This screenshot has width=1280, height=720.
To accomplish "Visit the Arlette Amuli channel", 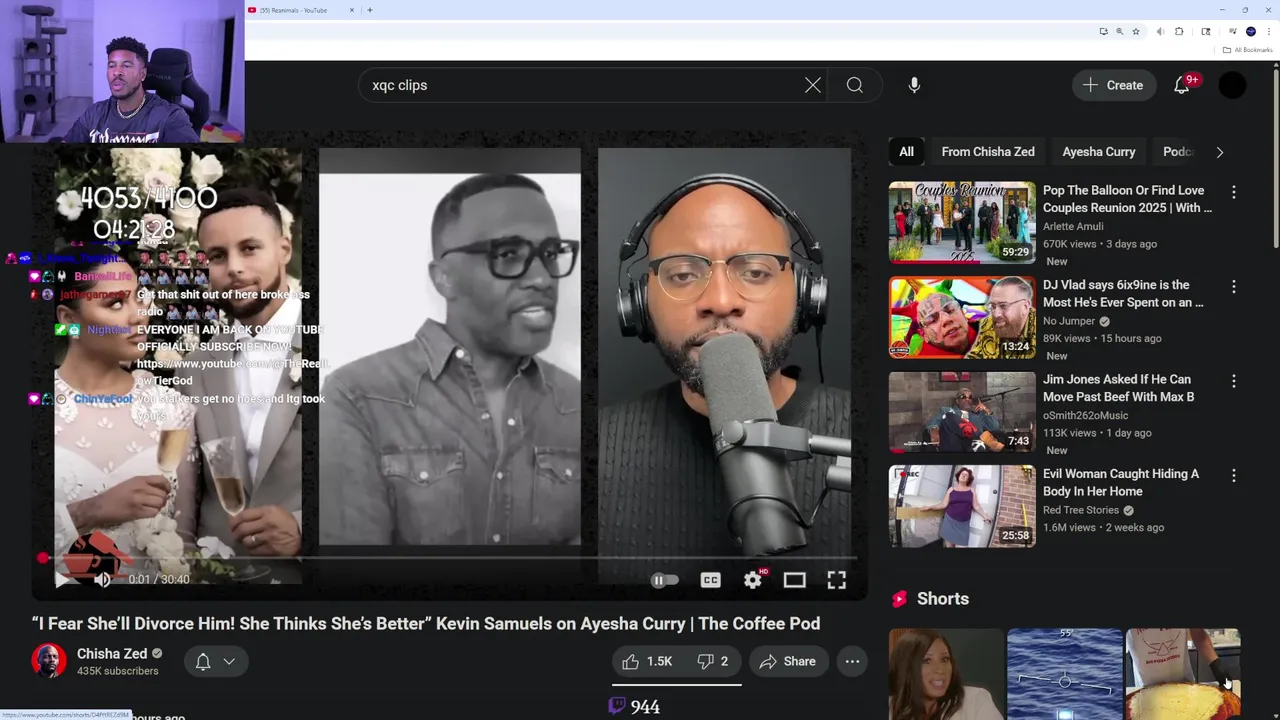I will [x=1073, y=226].
